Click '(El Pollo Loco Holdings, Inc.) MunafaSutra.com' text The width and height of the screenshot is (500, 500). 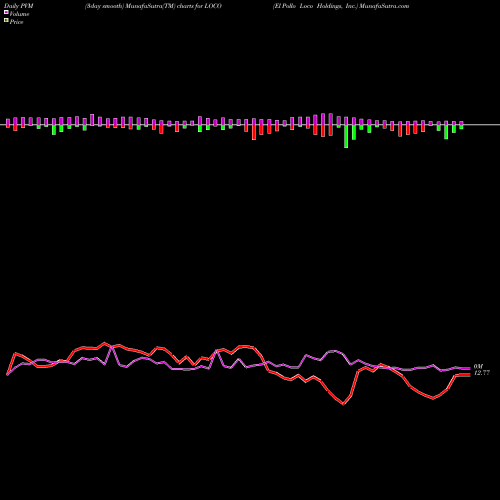341,6
